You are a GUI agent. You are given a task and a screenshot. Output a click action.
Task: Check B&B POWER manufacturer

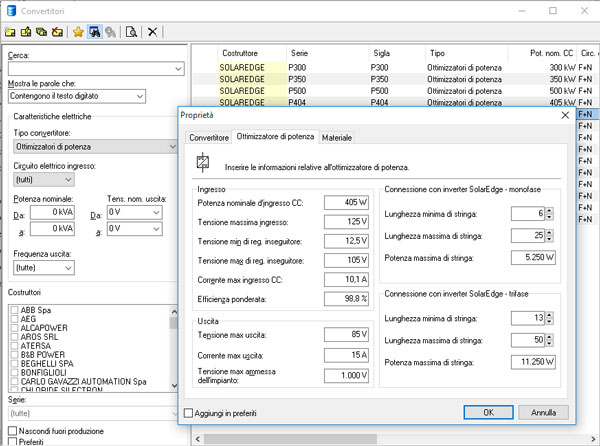tap(15, 355)
